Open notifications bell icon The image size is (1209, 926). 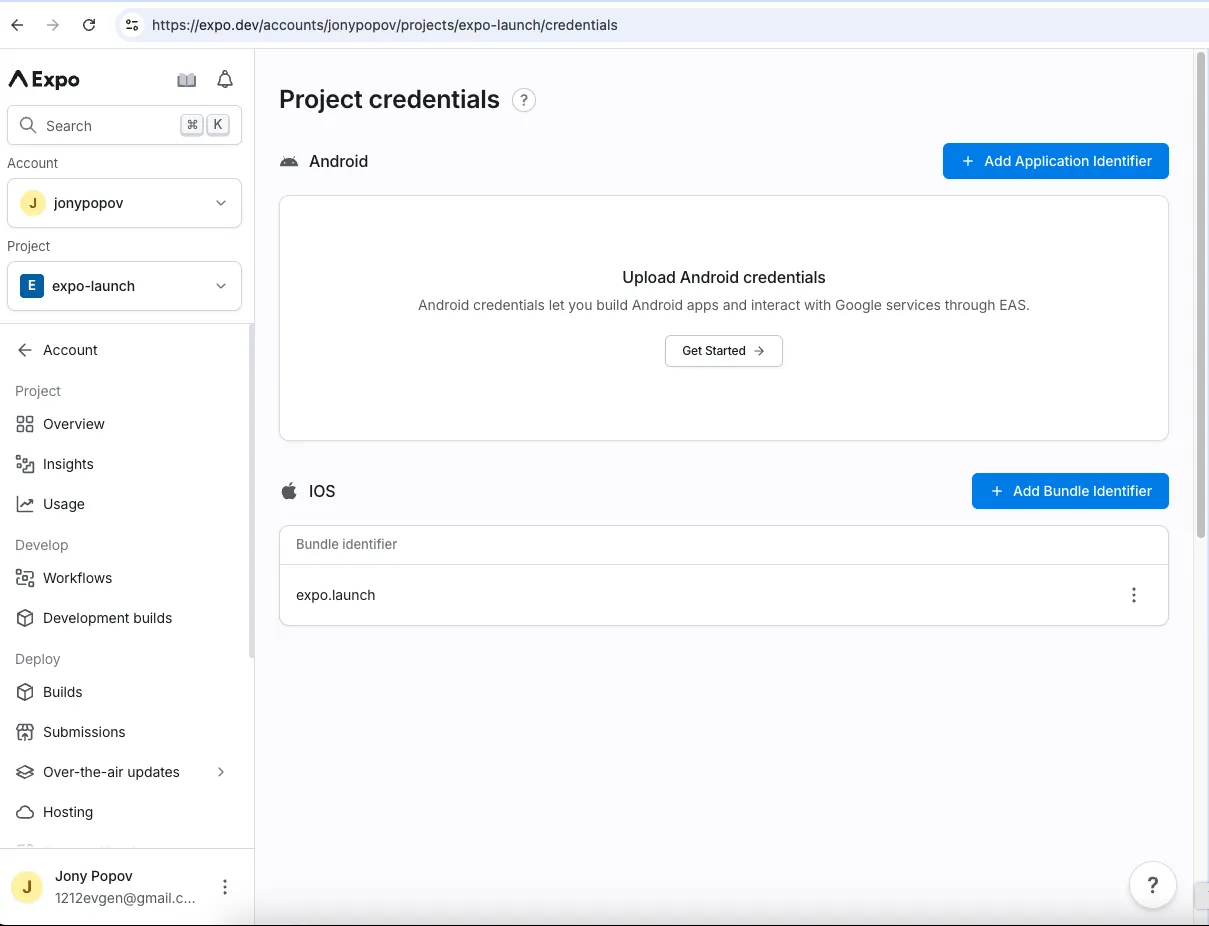coord(225,80)
